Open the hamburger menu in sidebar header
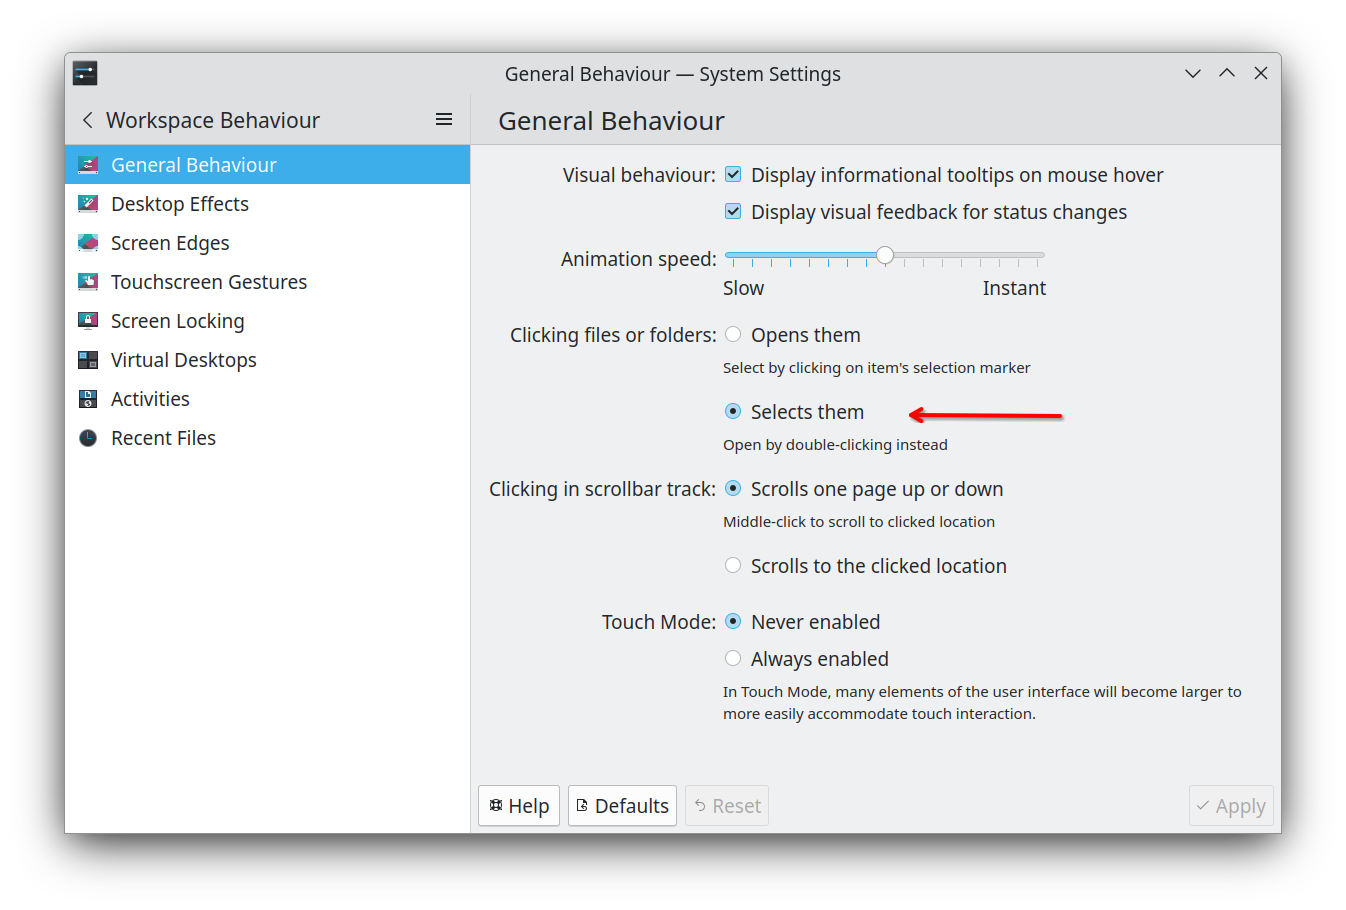The image size is (1346, 910). coord(444,120)
